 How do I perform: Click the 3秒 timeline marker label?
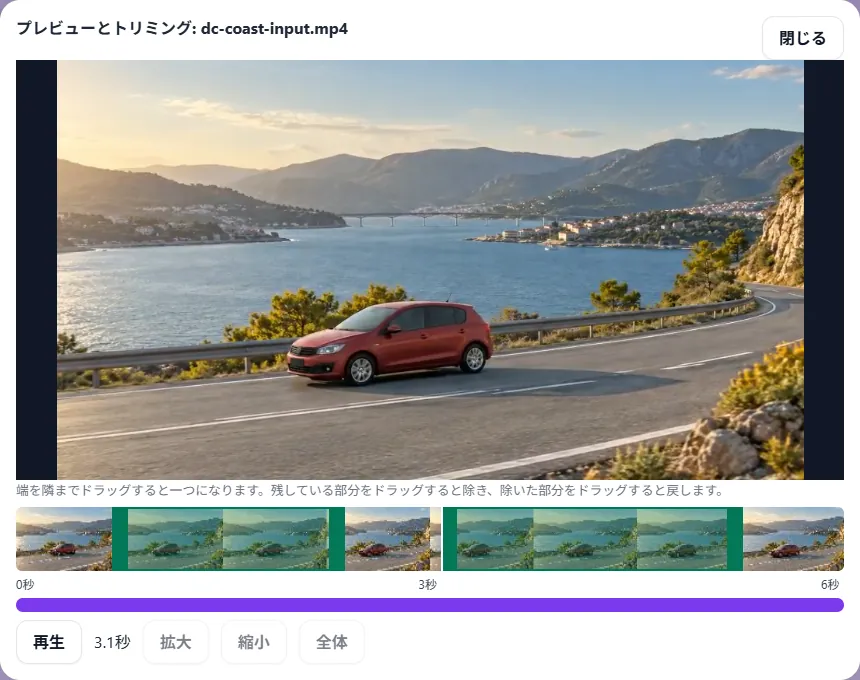(427, 585)
